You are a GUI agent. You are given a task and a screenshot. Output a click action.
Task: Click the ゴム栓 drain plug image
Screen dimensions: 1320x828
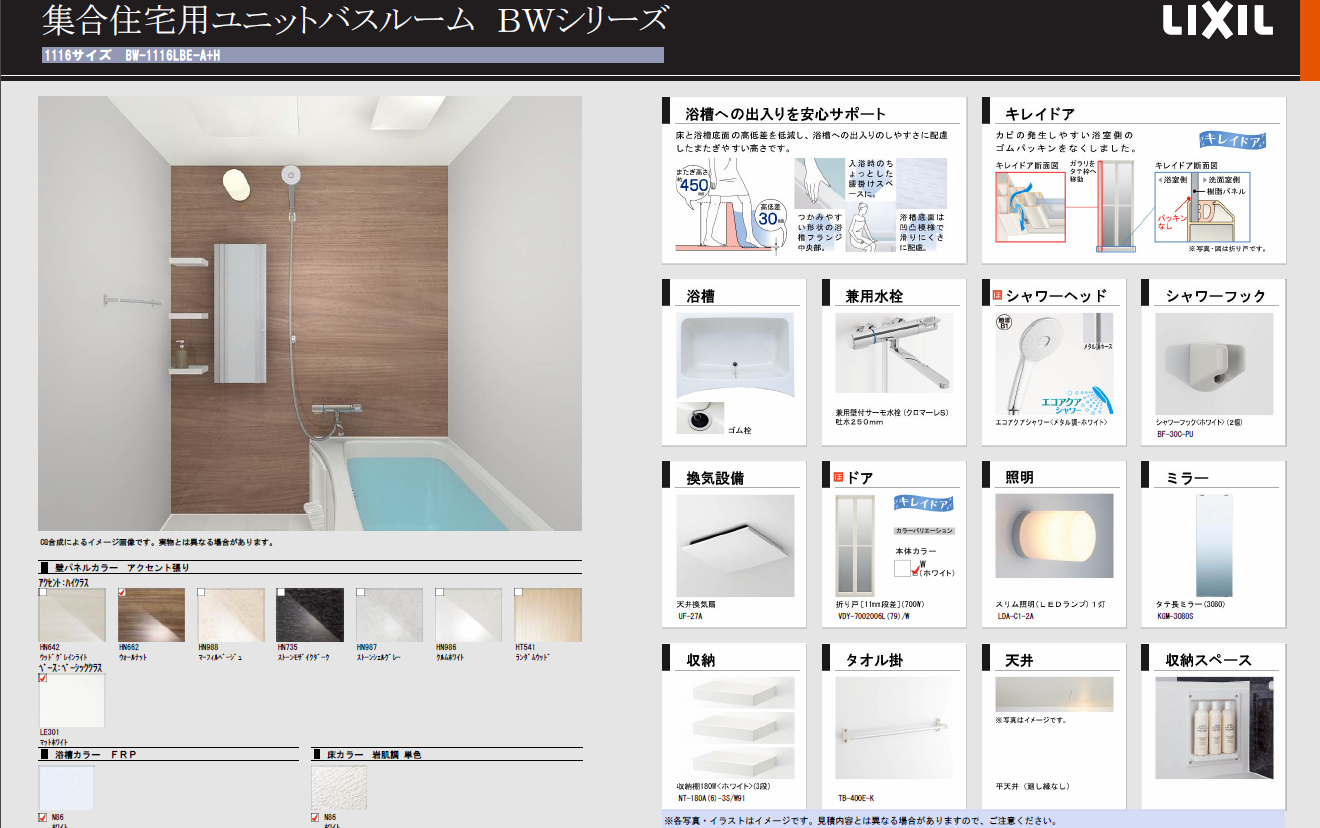[x=700, y=418]
